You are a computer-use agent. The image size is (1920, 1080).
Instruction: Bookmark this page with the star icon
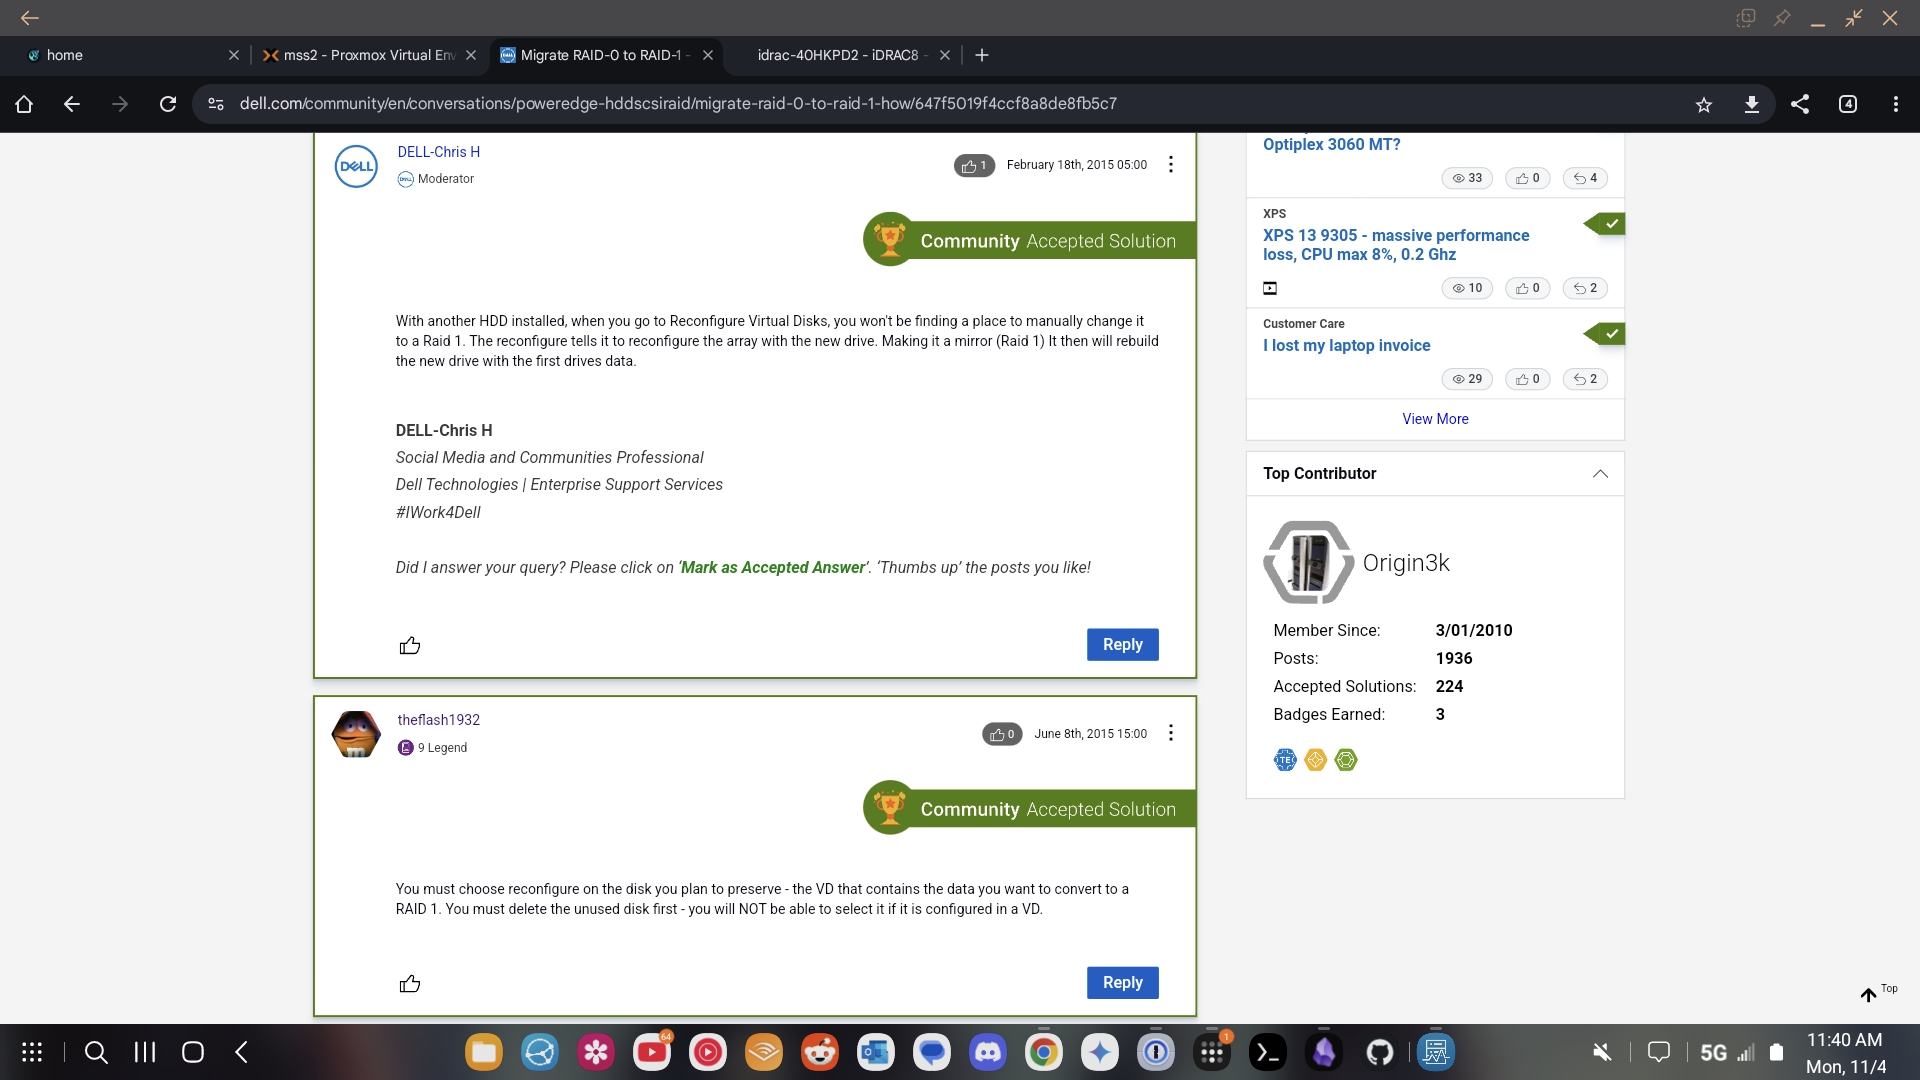1704,104
